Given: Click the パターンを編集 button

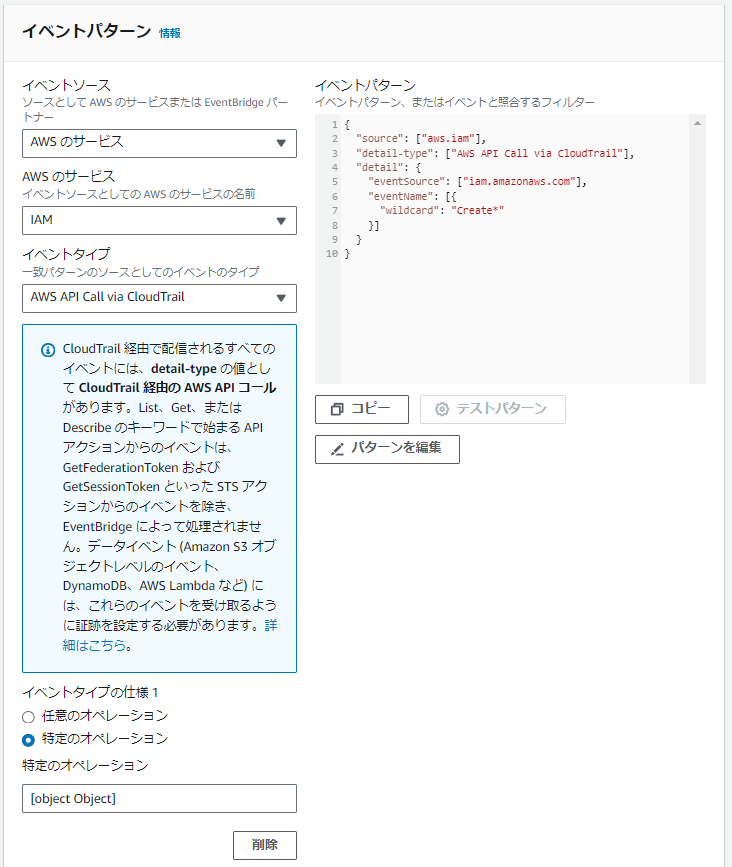Looking at the screenshot, I should [386, 449].
